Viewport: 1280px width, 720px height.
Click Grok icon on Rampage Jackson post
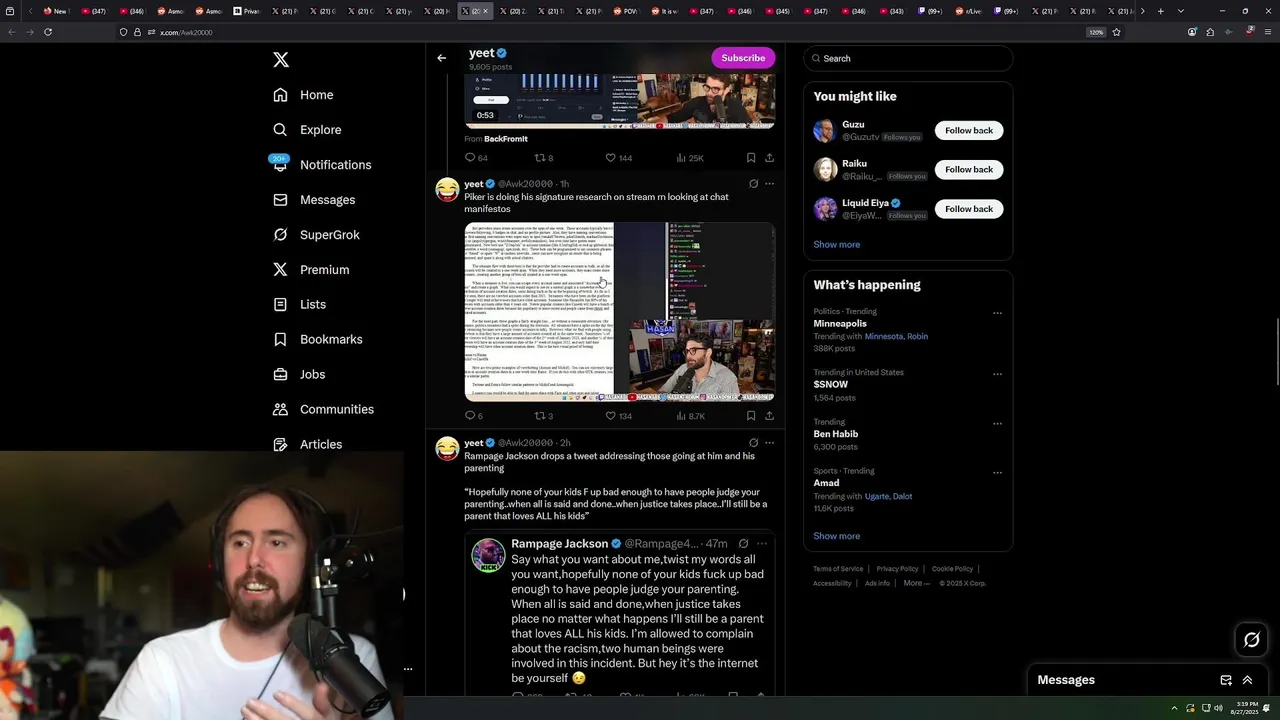[753, 442]
